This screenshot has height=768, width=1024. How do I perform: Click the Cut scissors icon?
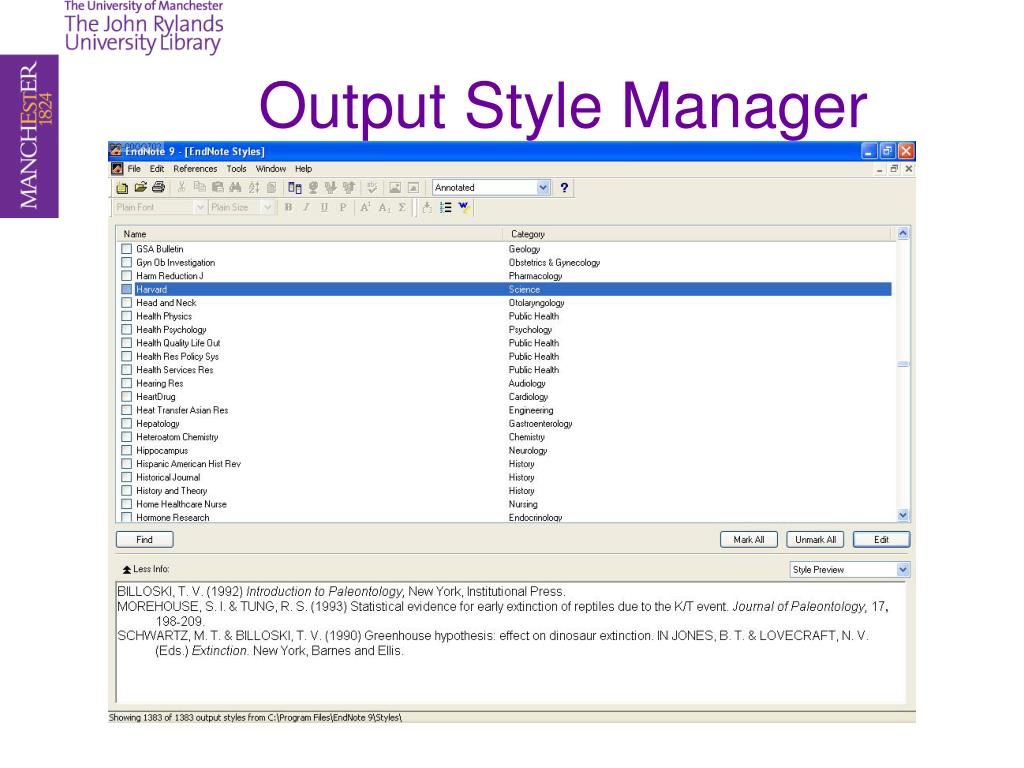pyautogui.click(x=182, y=188)
